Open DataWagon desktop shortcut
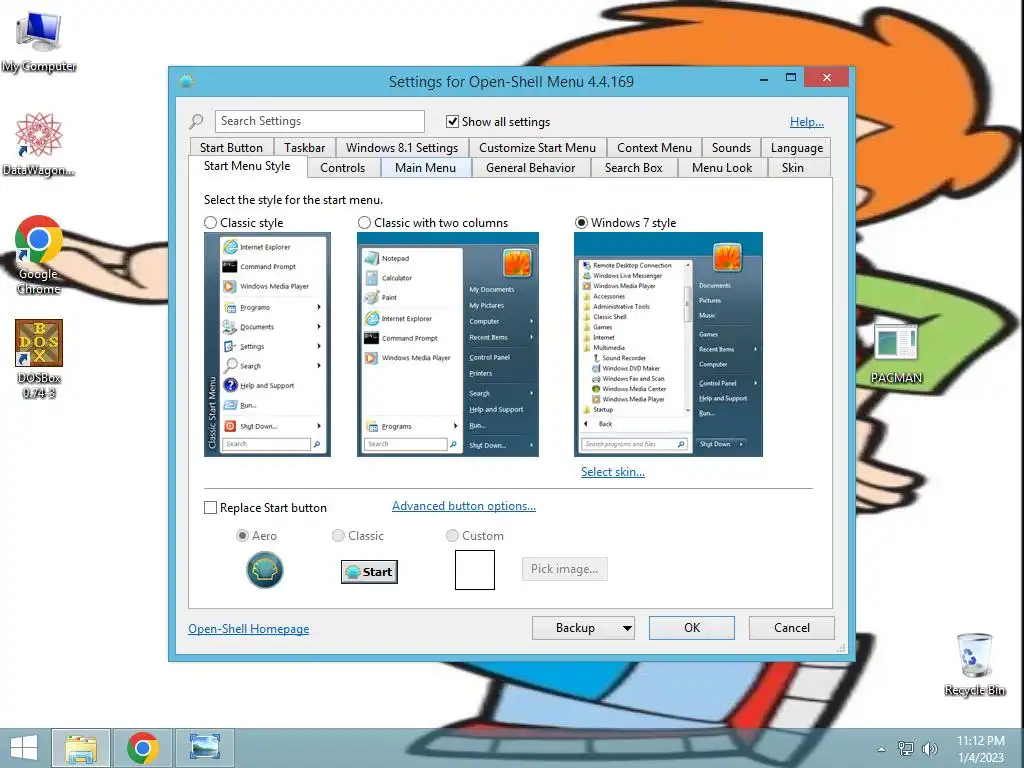The height and width of the screenshot is (768, 1024). coord(39,144)
